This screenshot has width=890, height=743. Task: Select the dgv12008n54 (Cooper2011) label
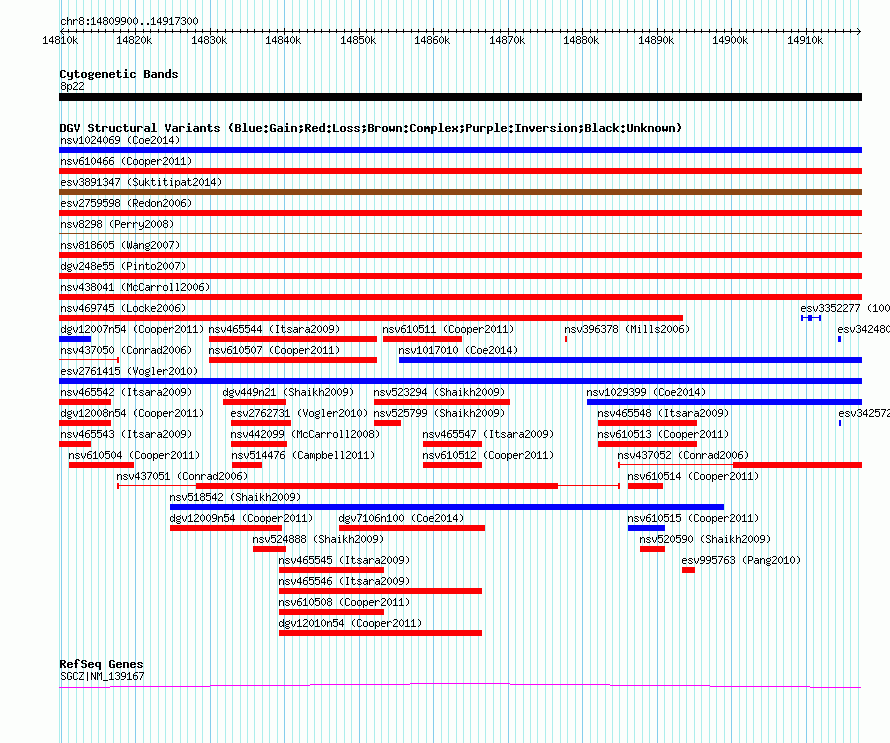pos(132,413)
